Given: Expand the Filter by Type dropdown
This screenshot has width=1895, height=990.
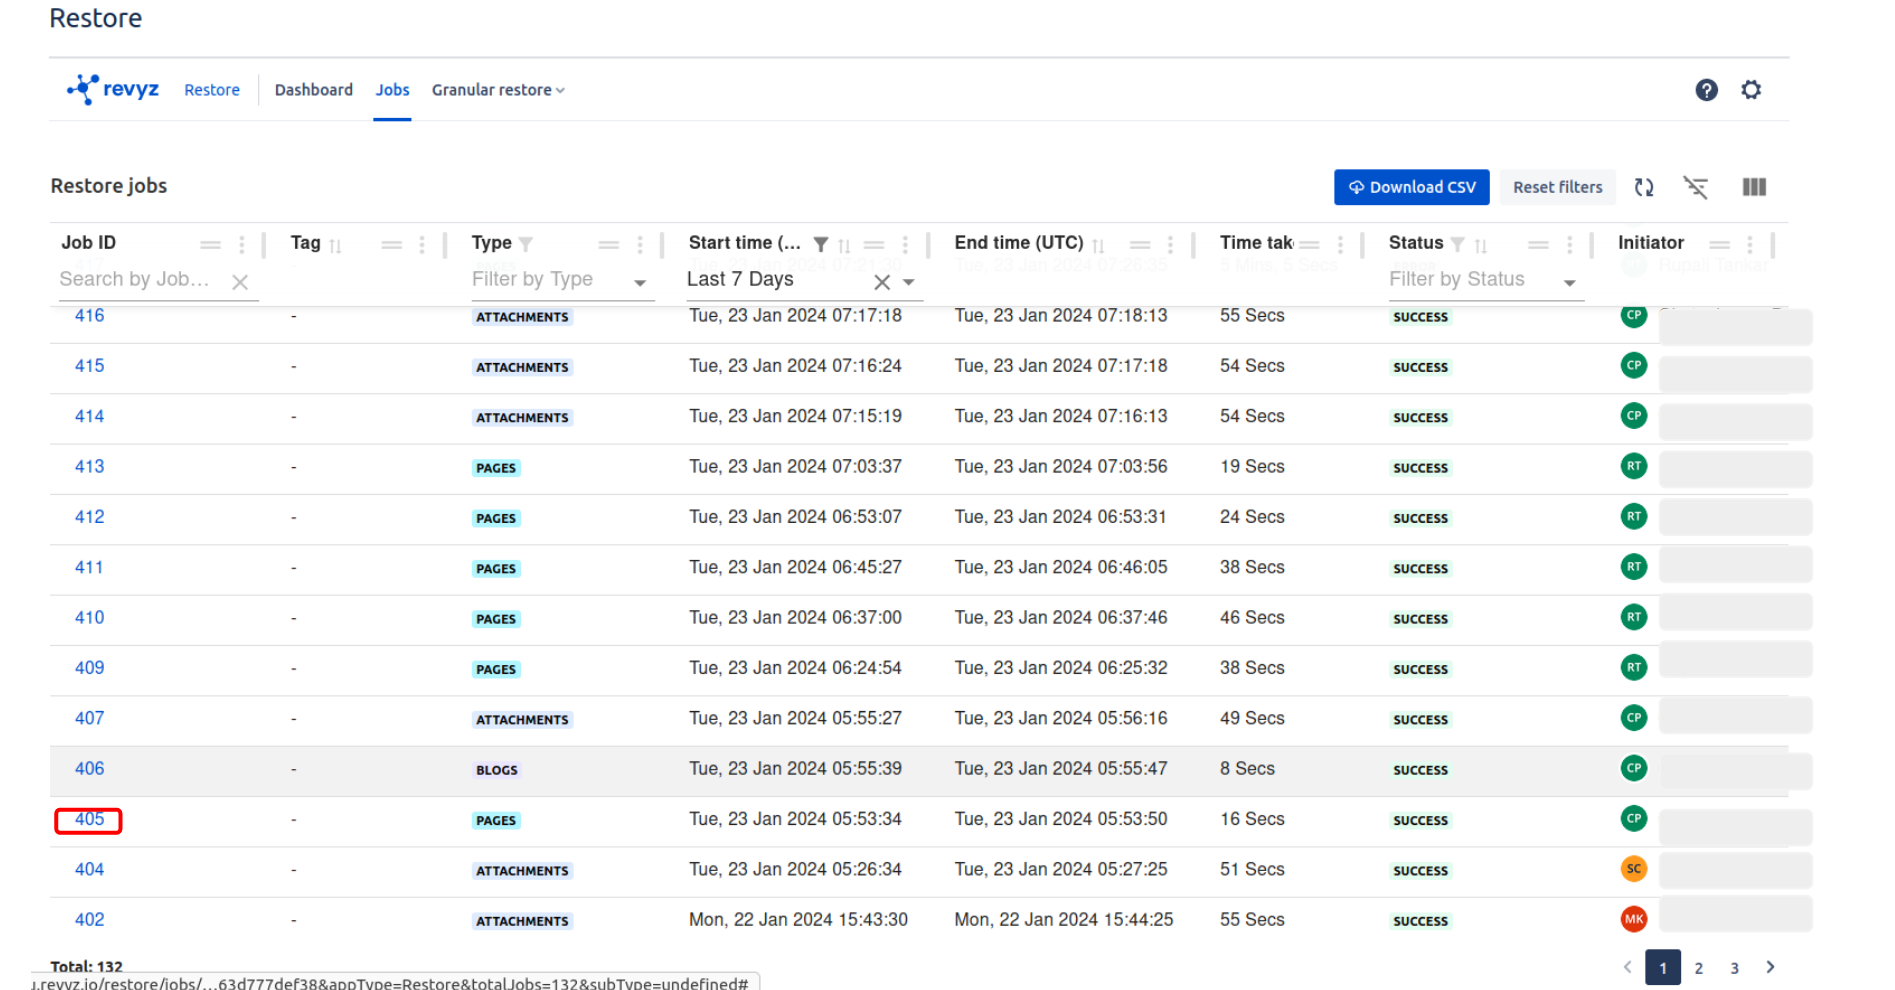Looking at the screenshot, I should pos(640,283).
